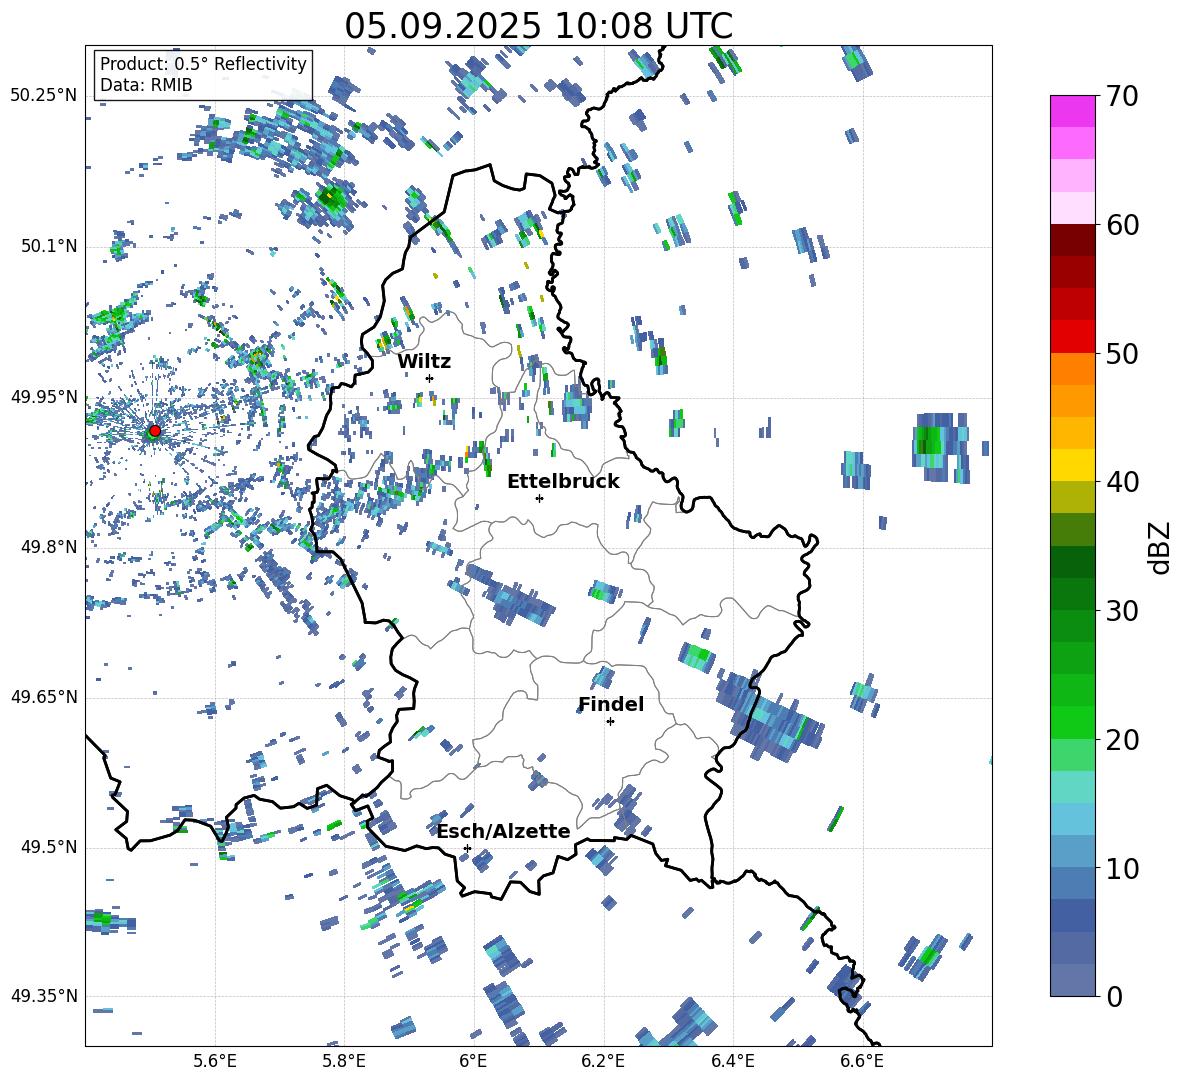The height and width of the screenshot is (1081, 1184).
Task: Click the 0 colorbar tick label
Action: click(1114, 996)
